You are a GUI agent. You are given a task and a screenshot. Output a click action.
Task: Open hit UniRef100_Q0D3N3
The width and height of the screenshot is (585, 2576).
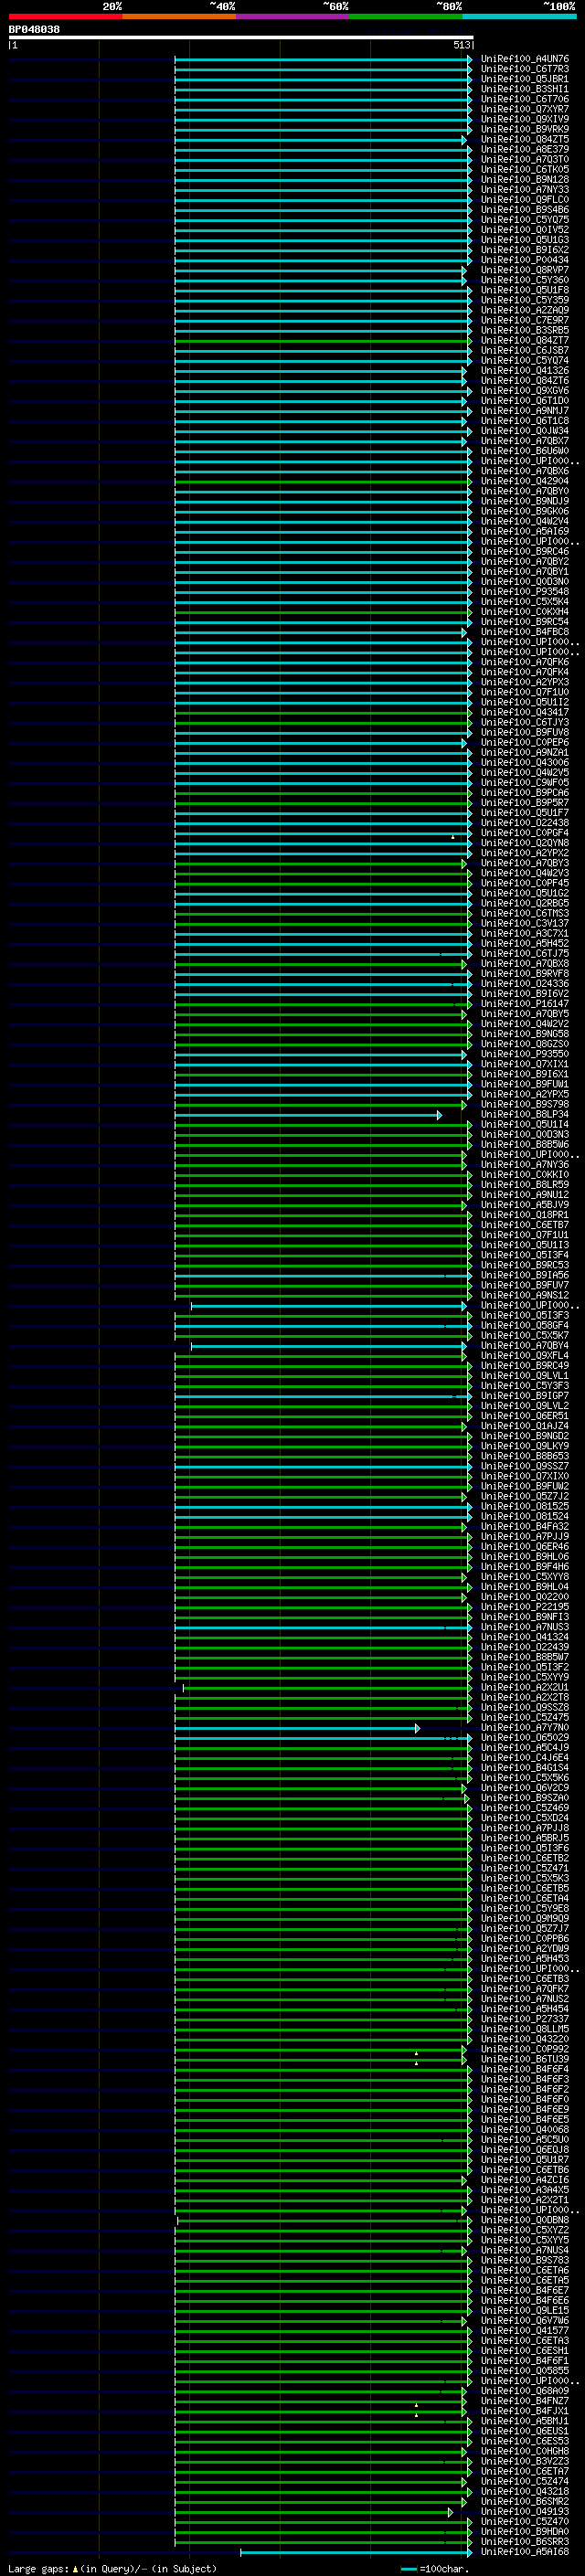524,1134
